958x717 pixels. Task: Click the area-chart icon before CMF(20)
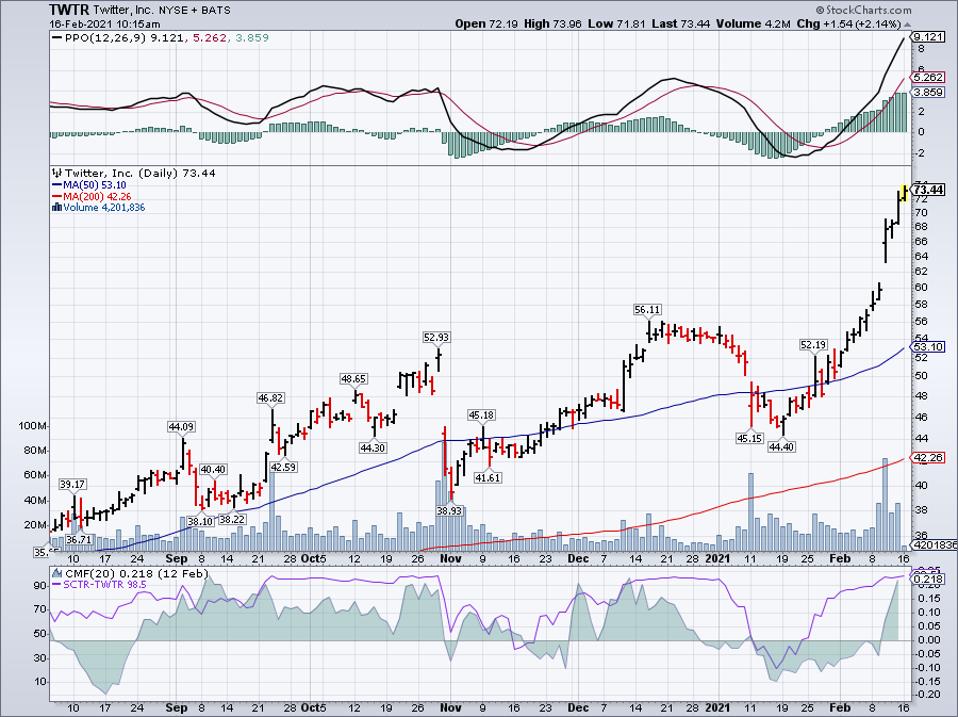pyautogui.click(x=57, y=573)
